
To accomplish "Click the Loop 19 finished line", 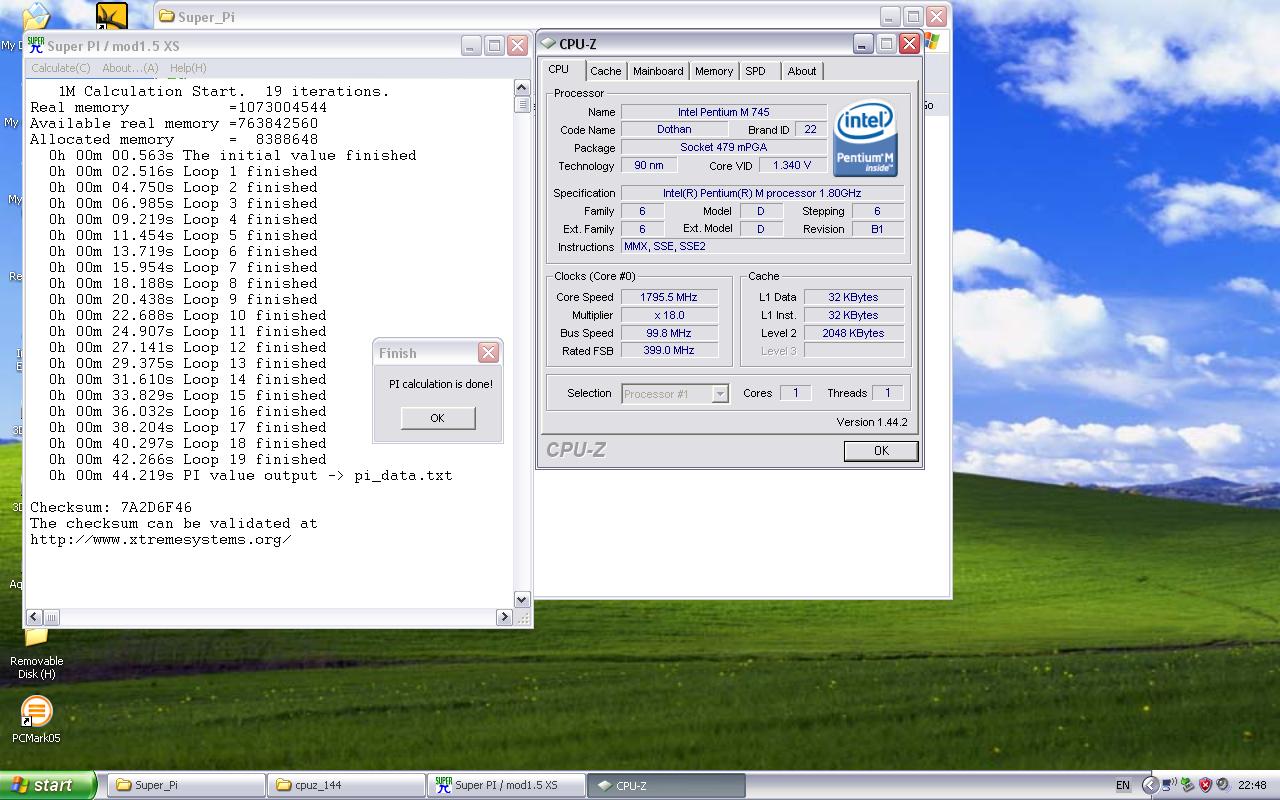I will (188, 459).
